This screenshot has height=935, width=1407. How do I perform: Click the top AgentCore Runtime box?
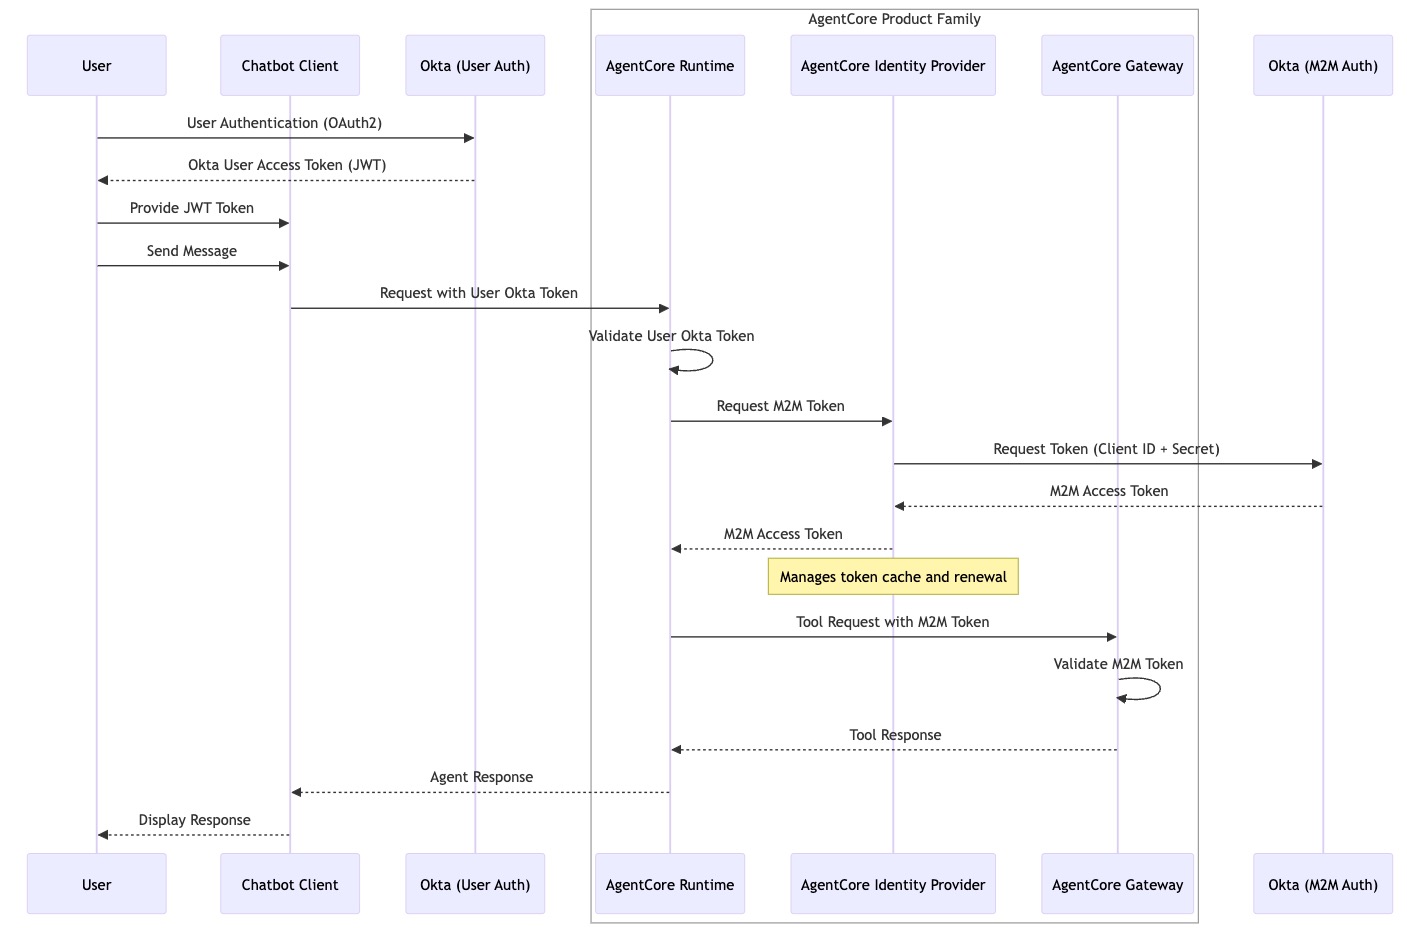(670, 66)
